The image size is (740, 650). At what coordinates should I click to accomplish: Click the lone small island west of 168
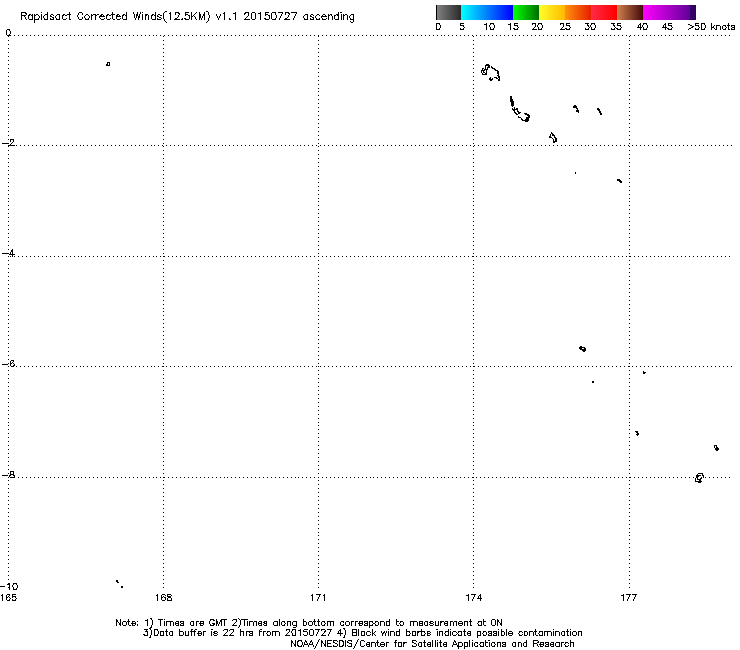point(108,64)
